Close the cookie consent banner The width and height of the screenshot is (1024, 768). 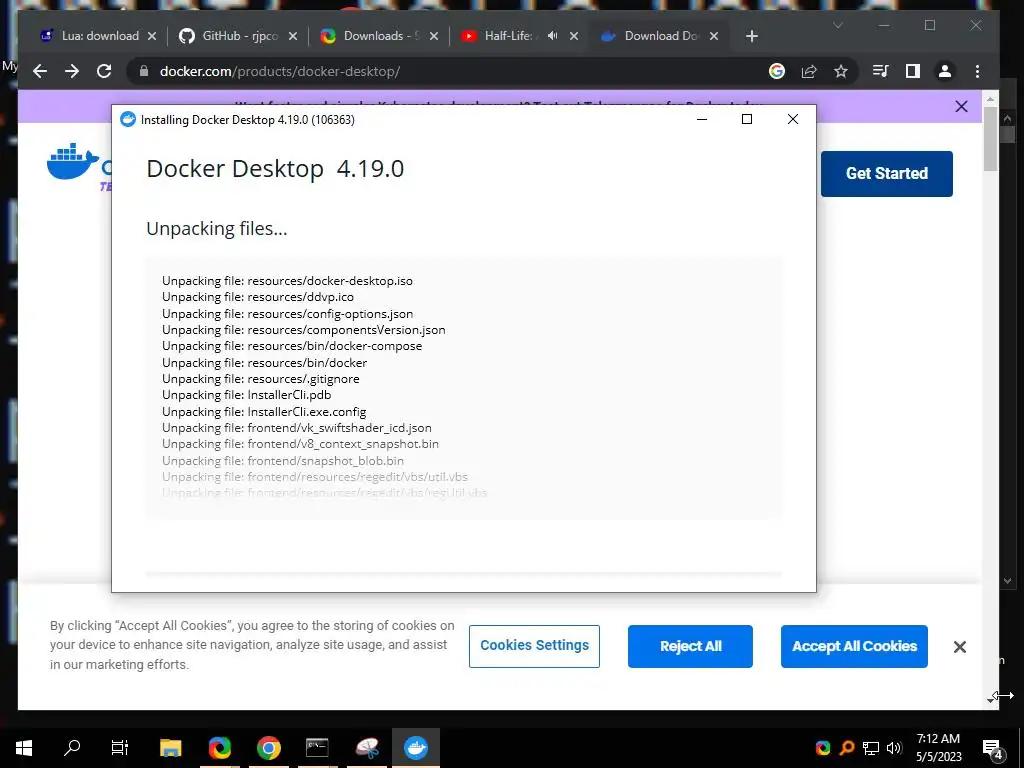click(x=959, y=647)
